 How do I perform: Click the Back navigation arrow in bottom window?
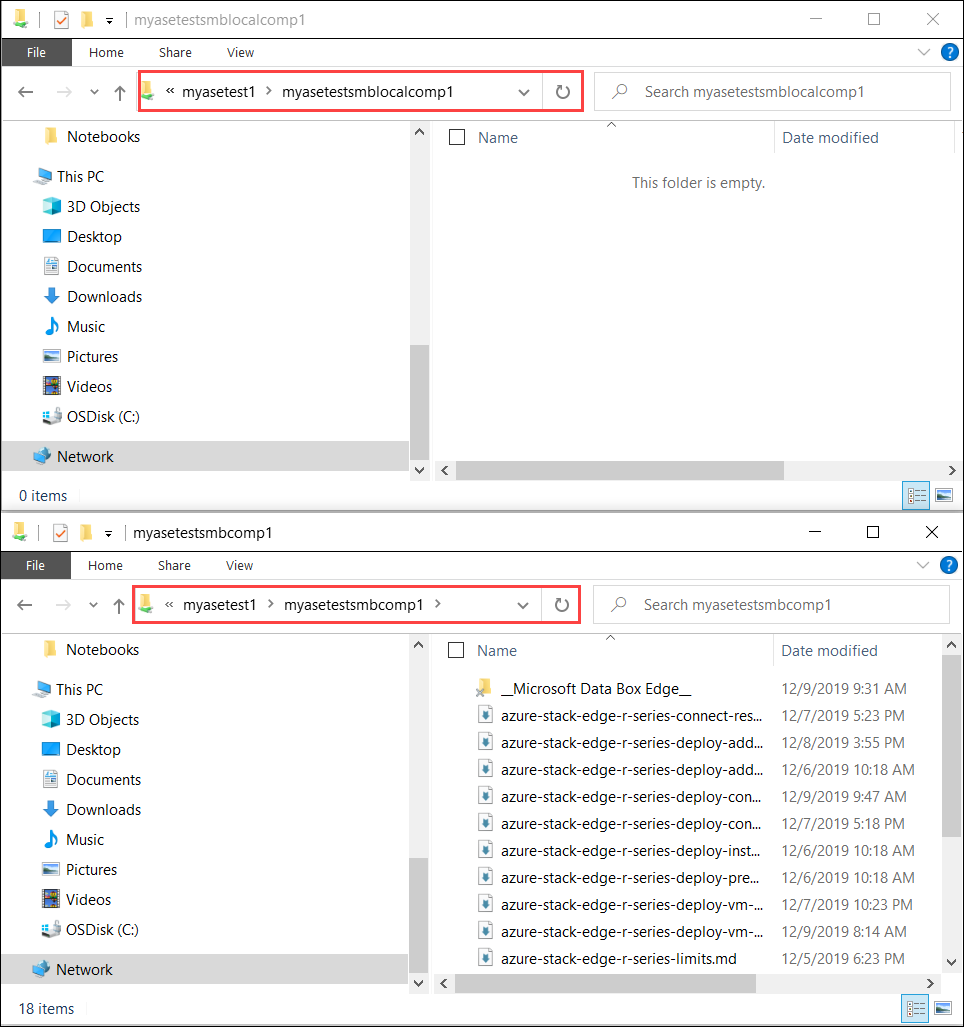(25, 604)
